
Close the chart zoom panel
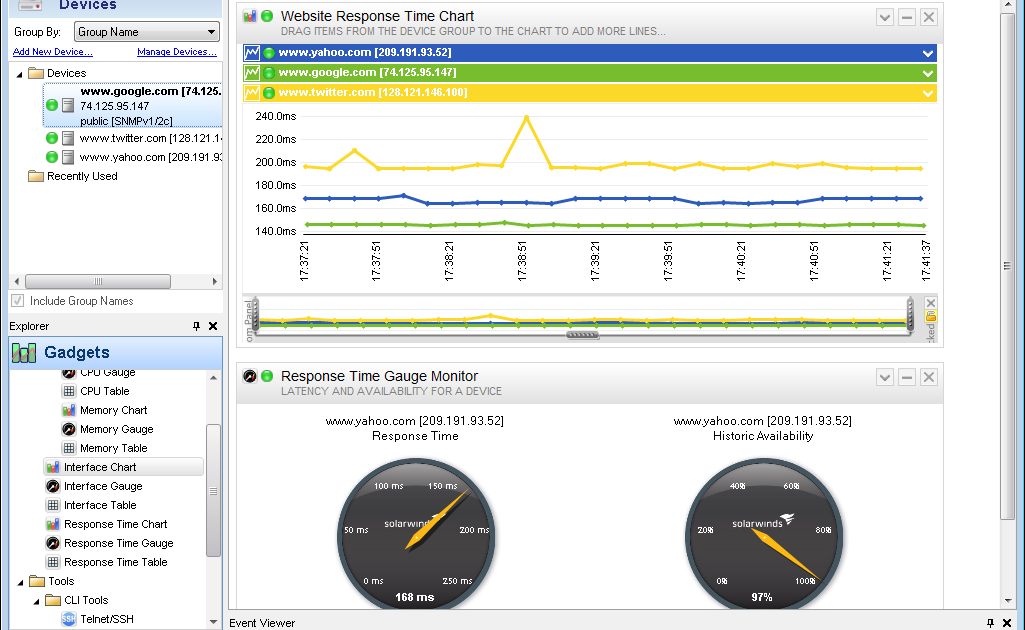pyautogui.click(x=931, y=303)
